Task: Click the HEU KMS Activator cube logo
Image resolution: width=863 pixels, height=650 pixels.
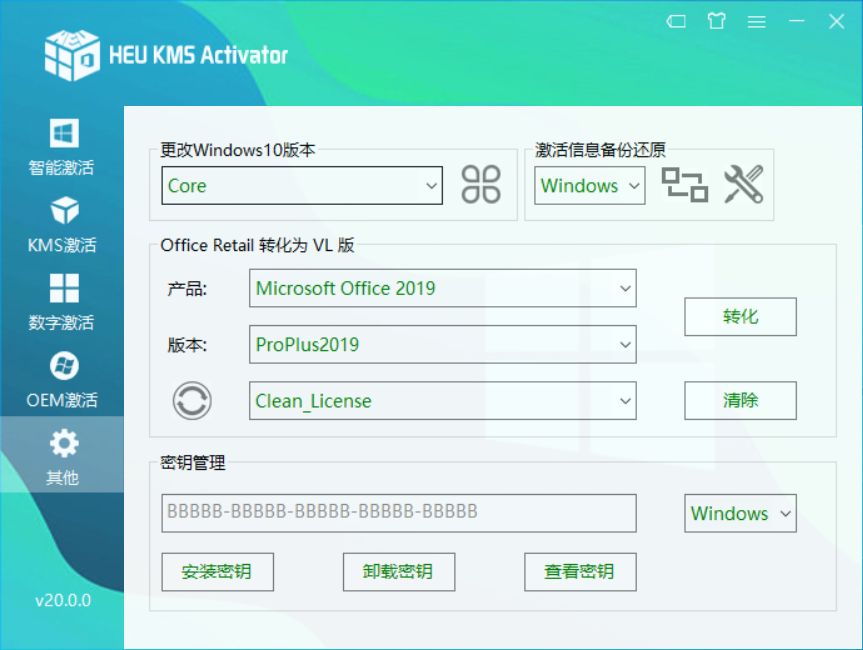Action: [x=72, y=54]
